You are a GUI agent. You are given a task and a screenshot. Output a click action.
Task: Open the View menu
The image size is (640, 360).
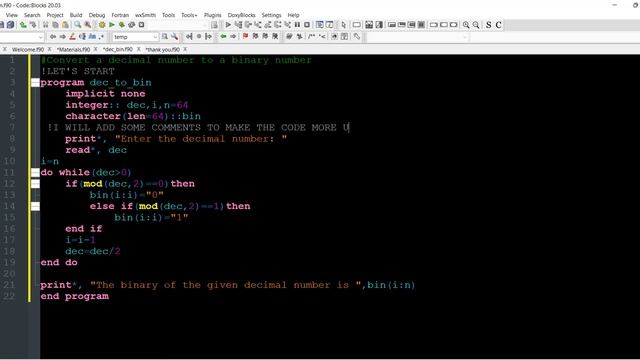point(11,15)
